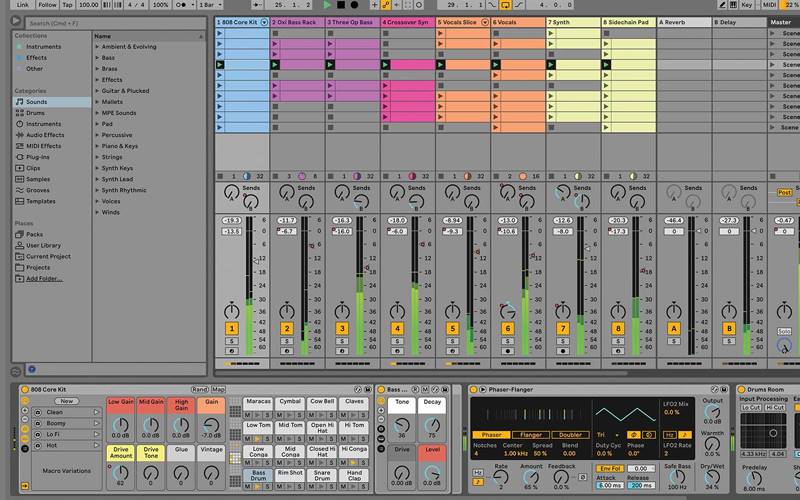This screenshot has height=500, width=800.
Task: Launch first clip in 808 Core Kit track
Action: pos(220,33)
